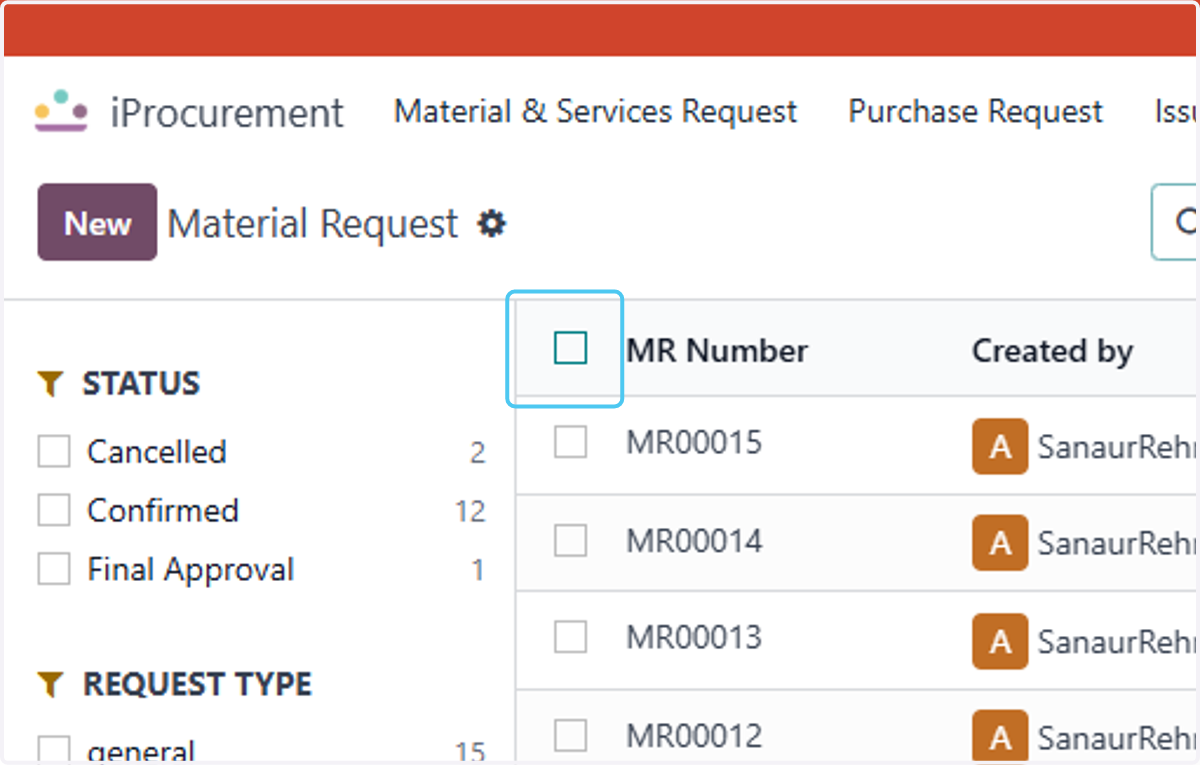Open record MR00013
Viewport: 1200px width, 765px height.
pos(694,637)
